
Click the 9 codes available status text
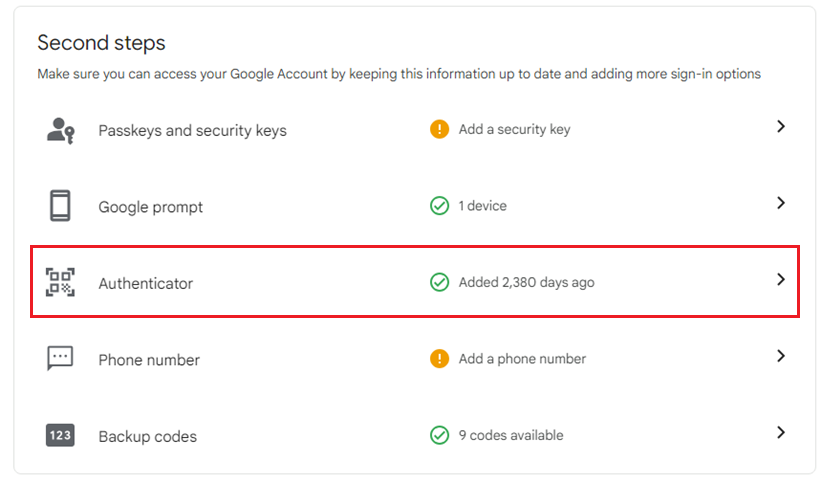click(511, 435)
